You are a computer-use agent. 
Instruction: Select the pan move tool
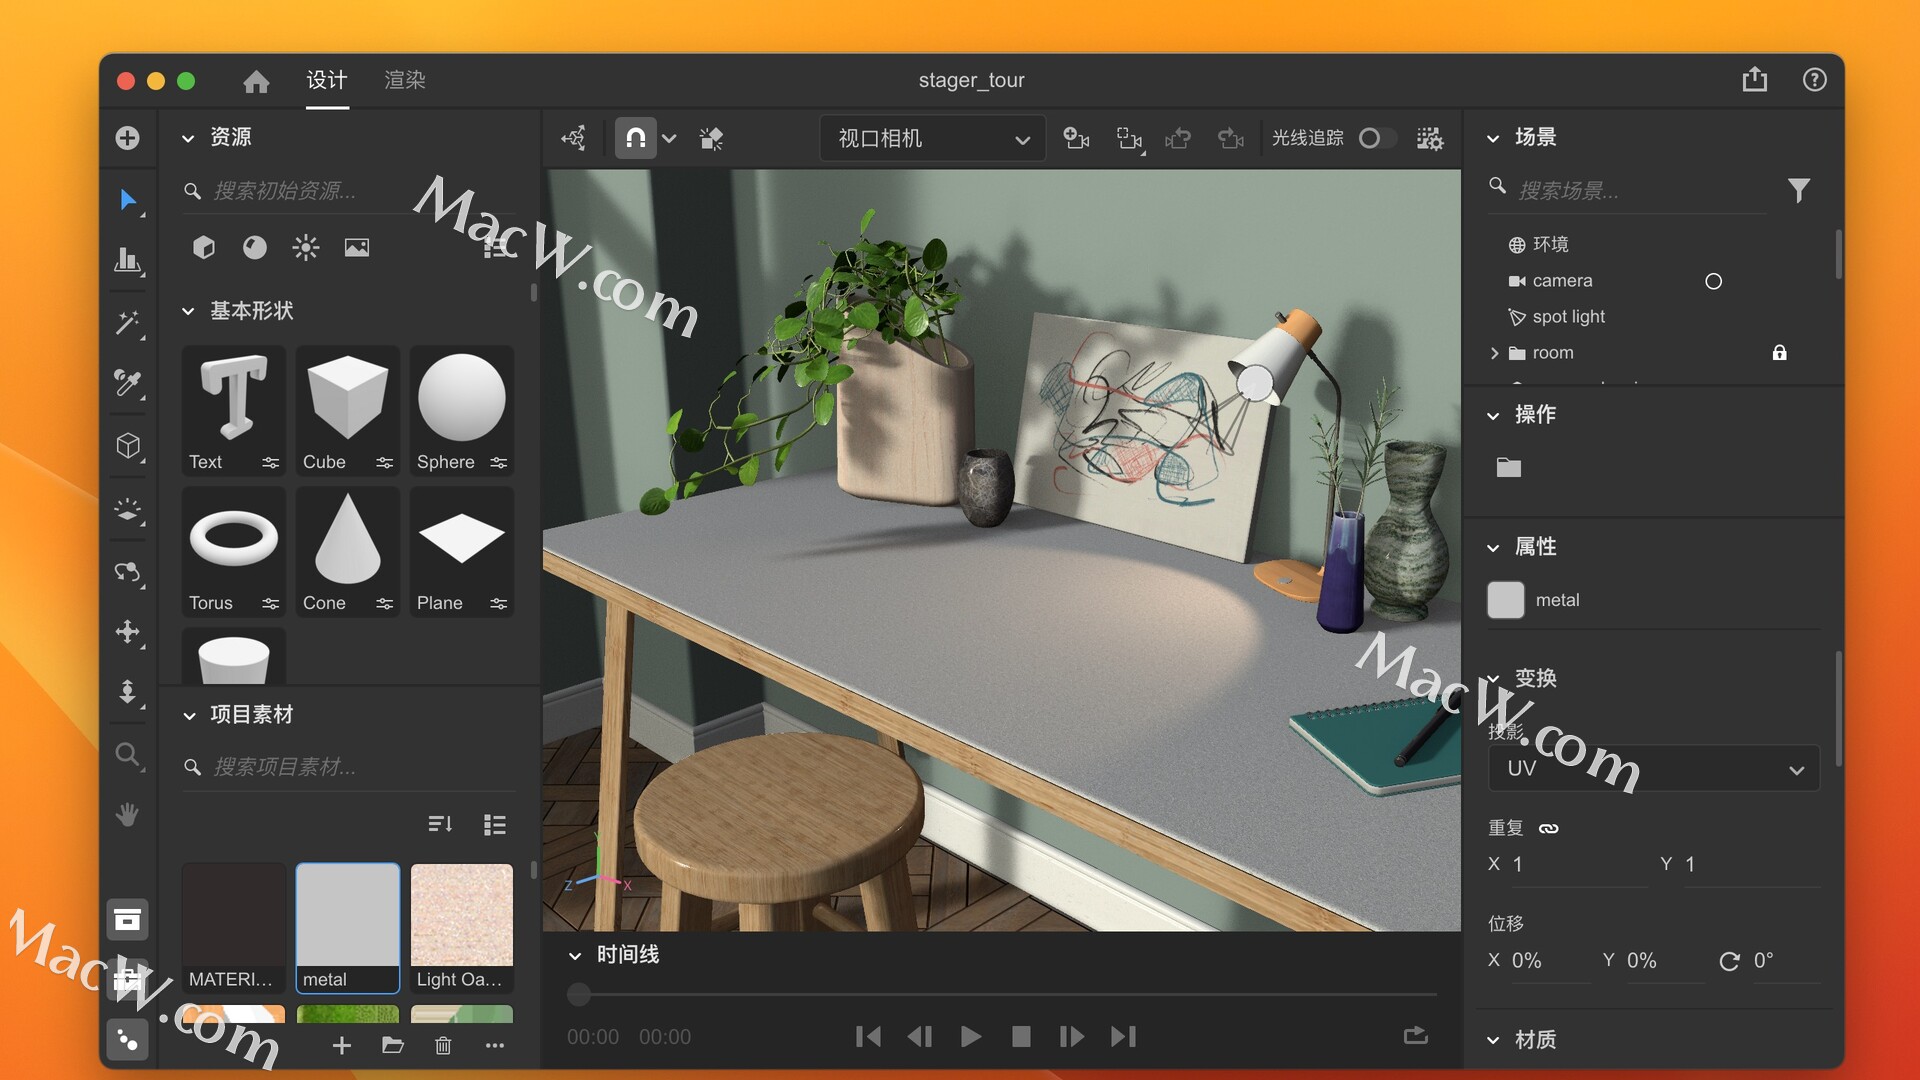coord(128,632)
